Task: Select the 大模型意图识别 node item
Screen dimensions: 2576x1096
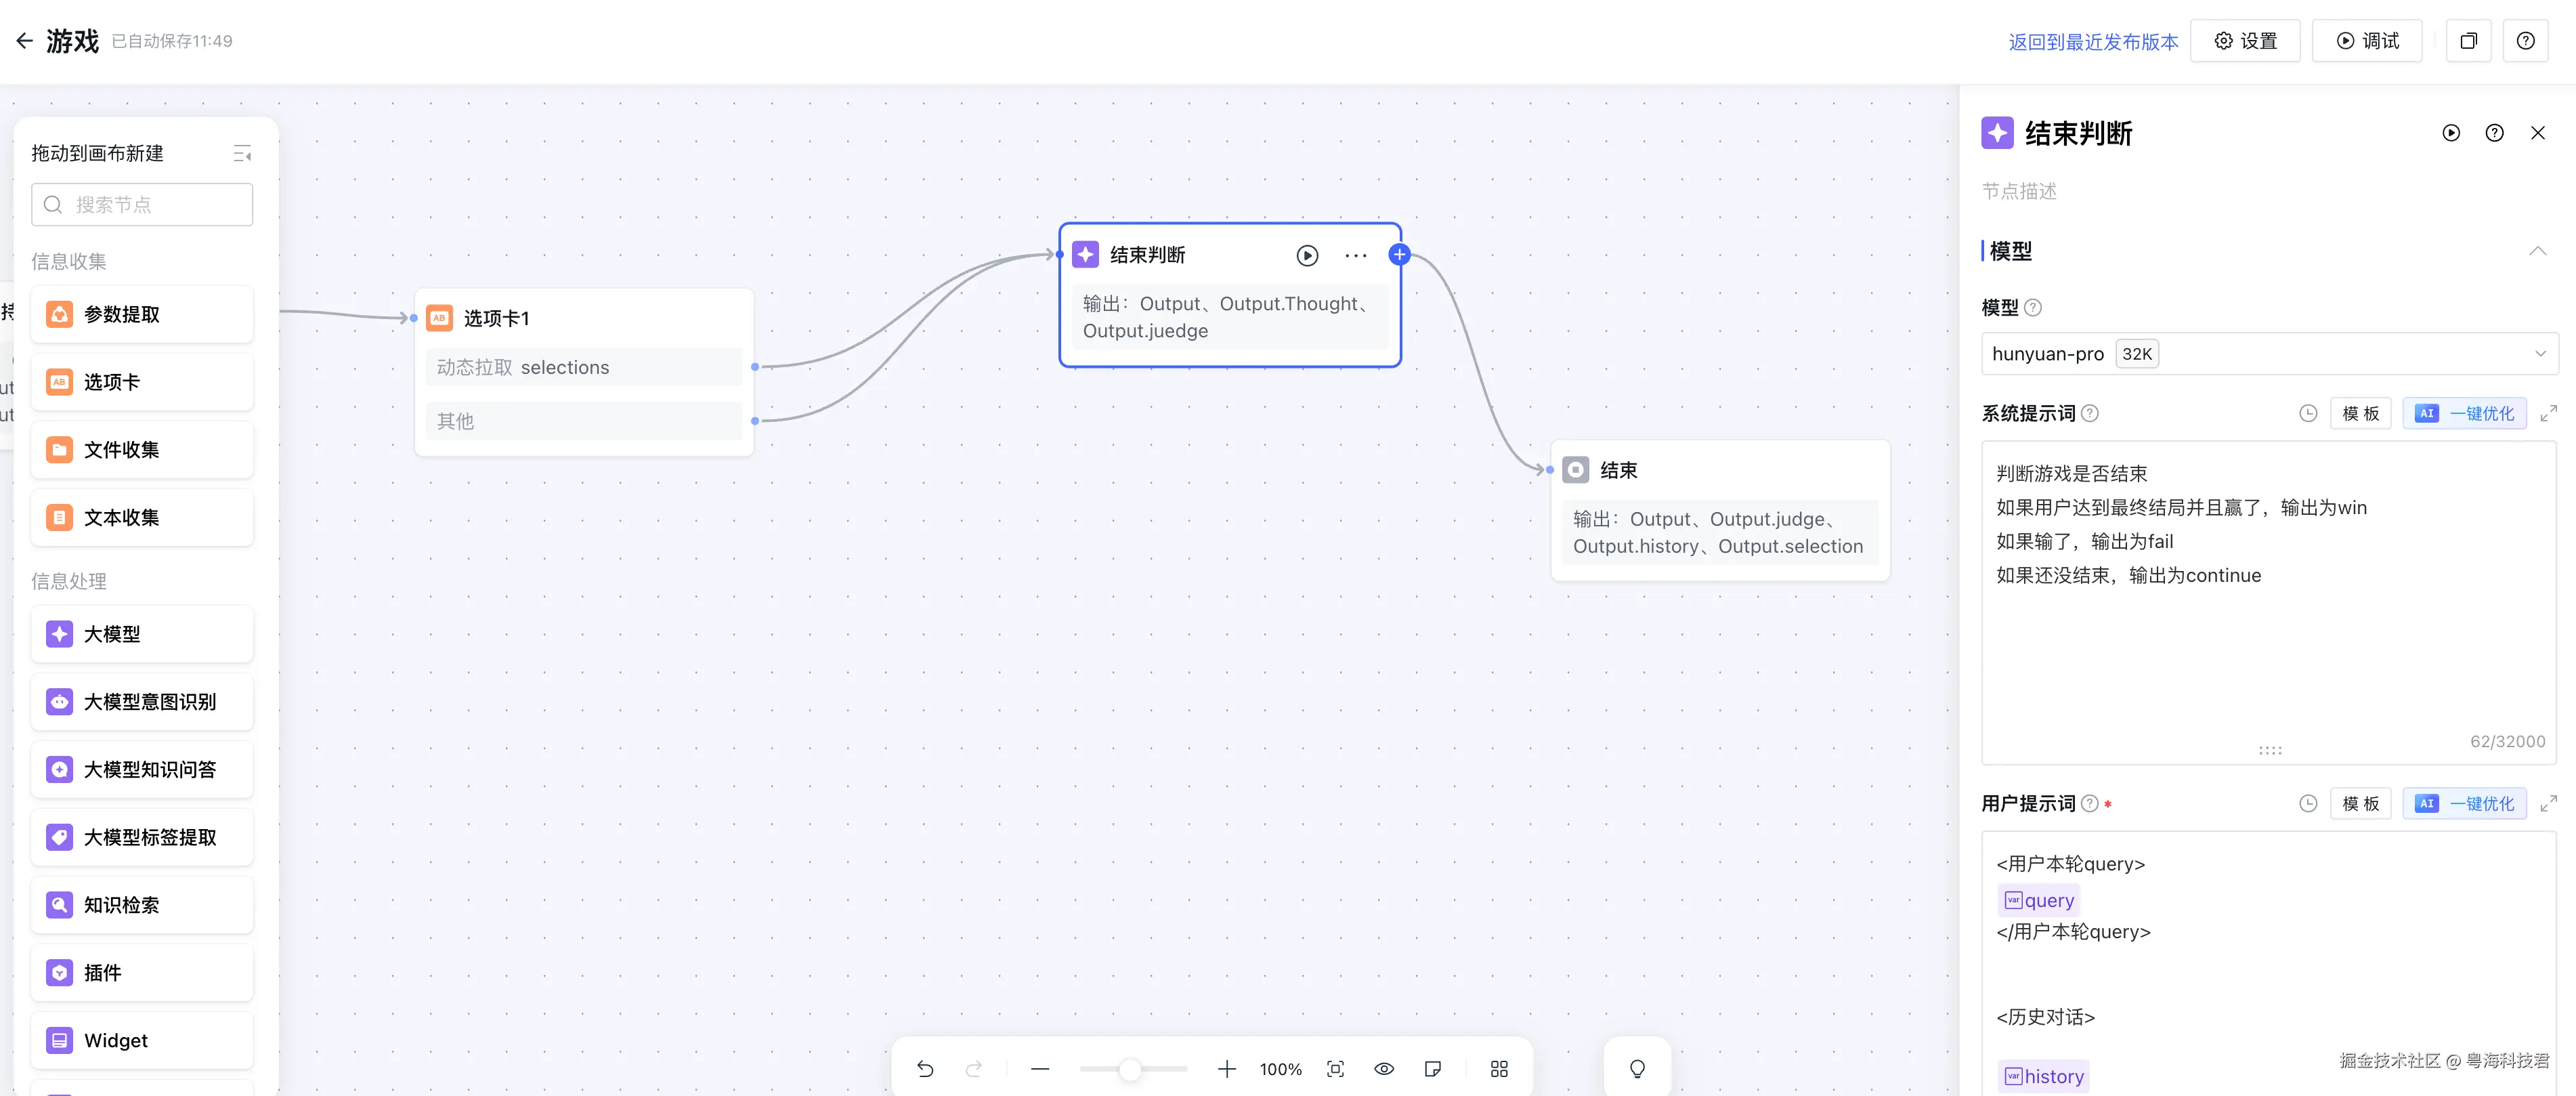Action: (142, 702)
